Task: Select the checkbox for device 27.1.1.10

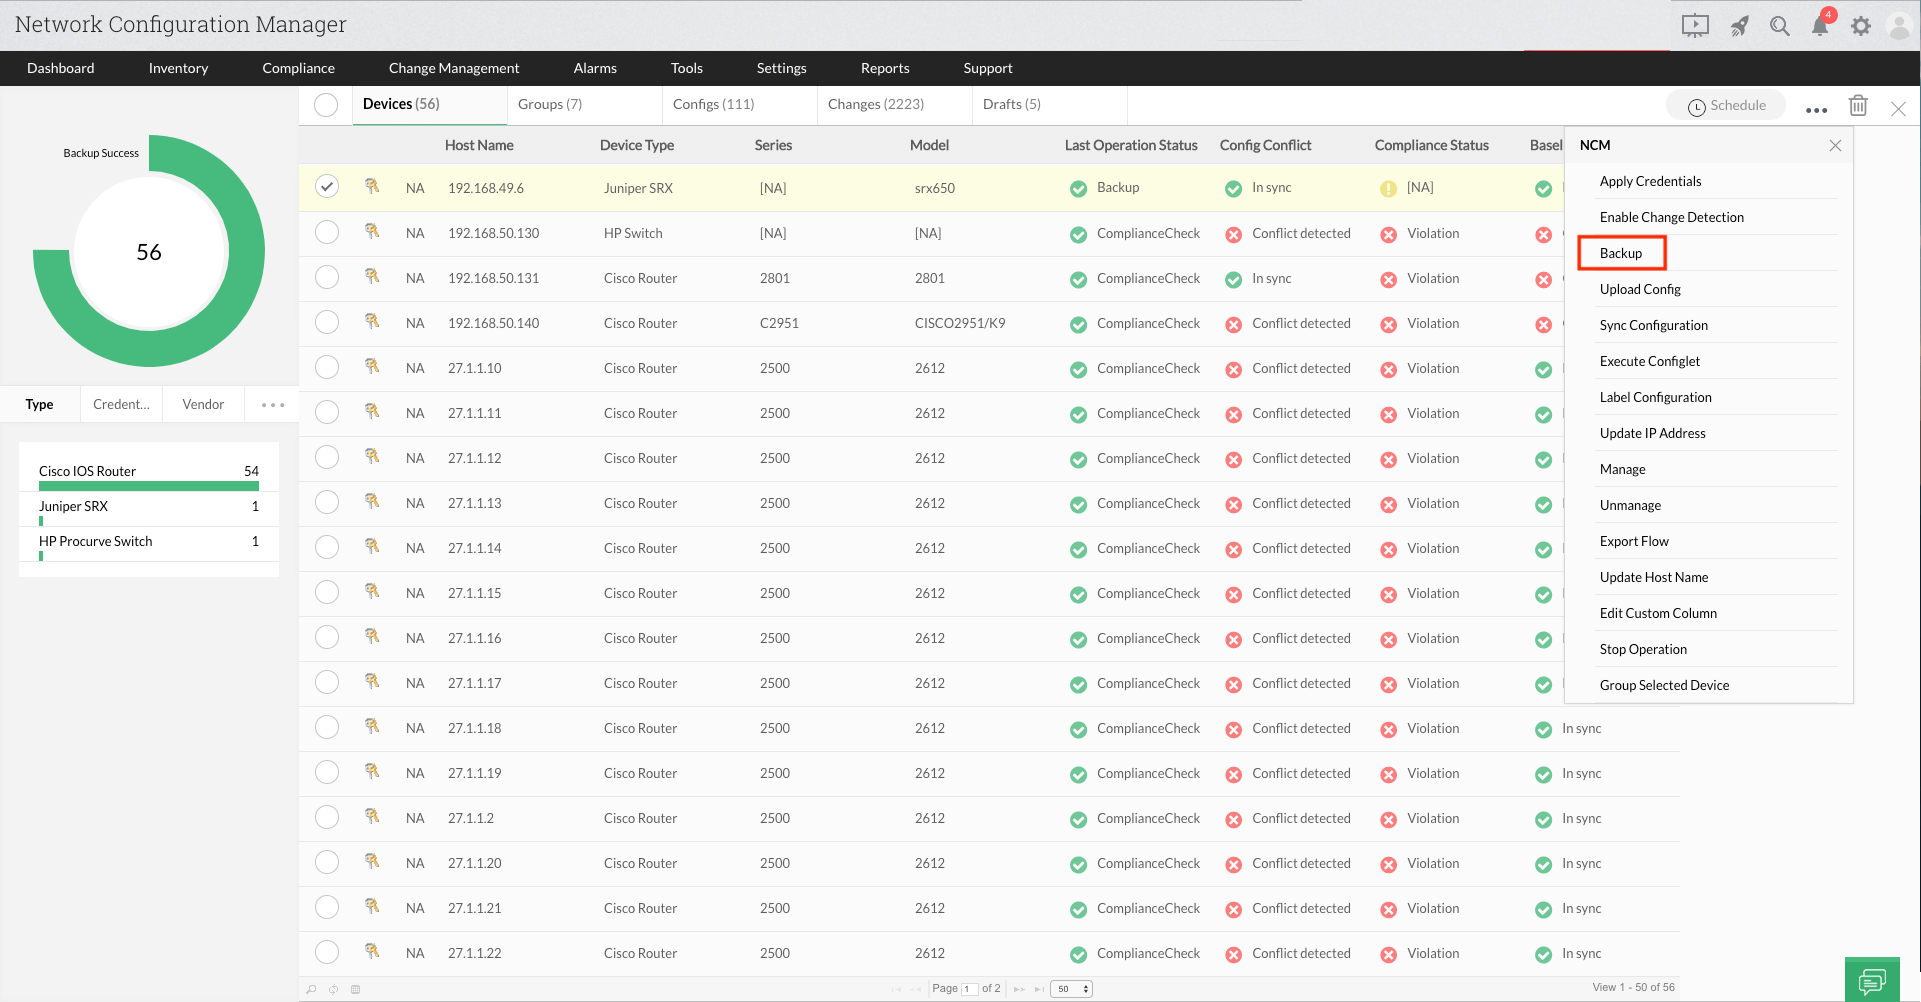Action: pyautogui.click(x=326, y=367)
